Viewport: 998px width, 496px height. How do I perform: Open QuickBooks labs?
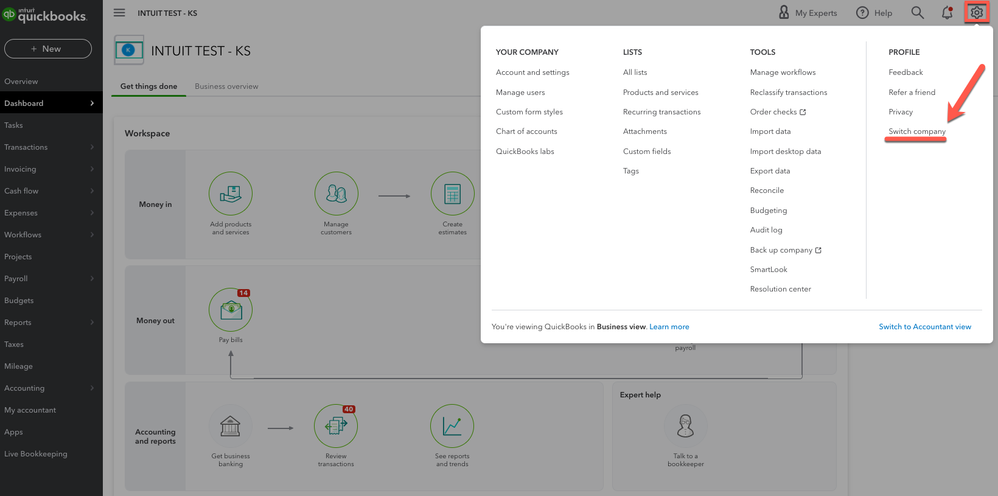coord(525,152)
